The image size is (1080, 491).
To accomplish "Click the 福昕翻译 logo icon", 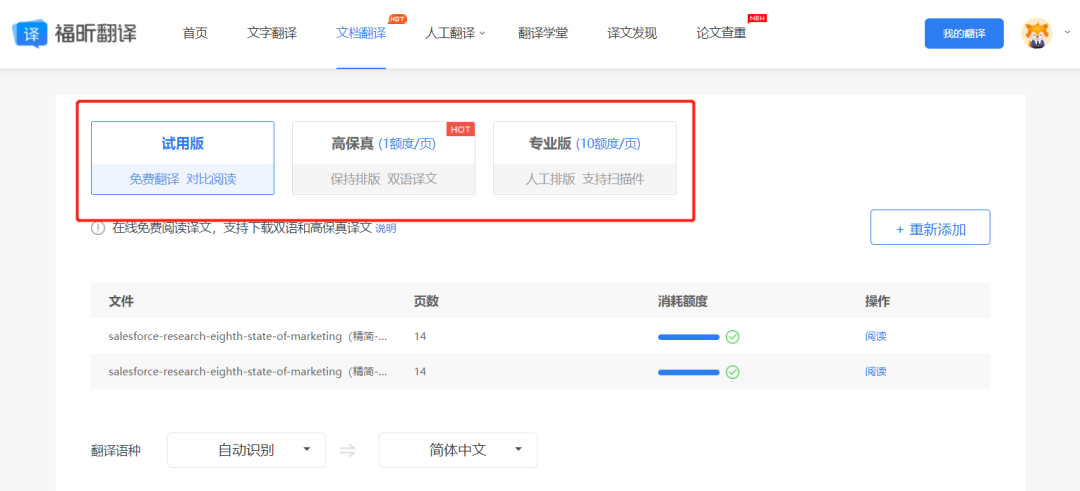I will [x=30, y=33].
